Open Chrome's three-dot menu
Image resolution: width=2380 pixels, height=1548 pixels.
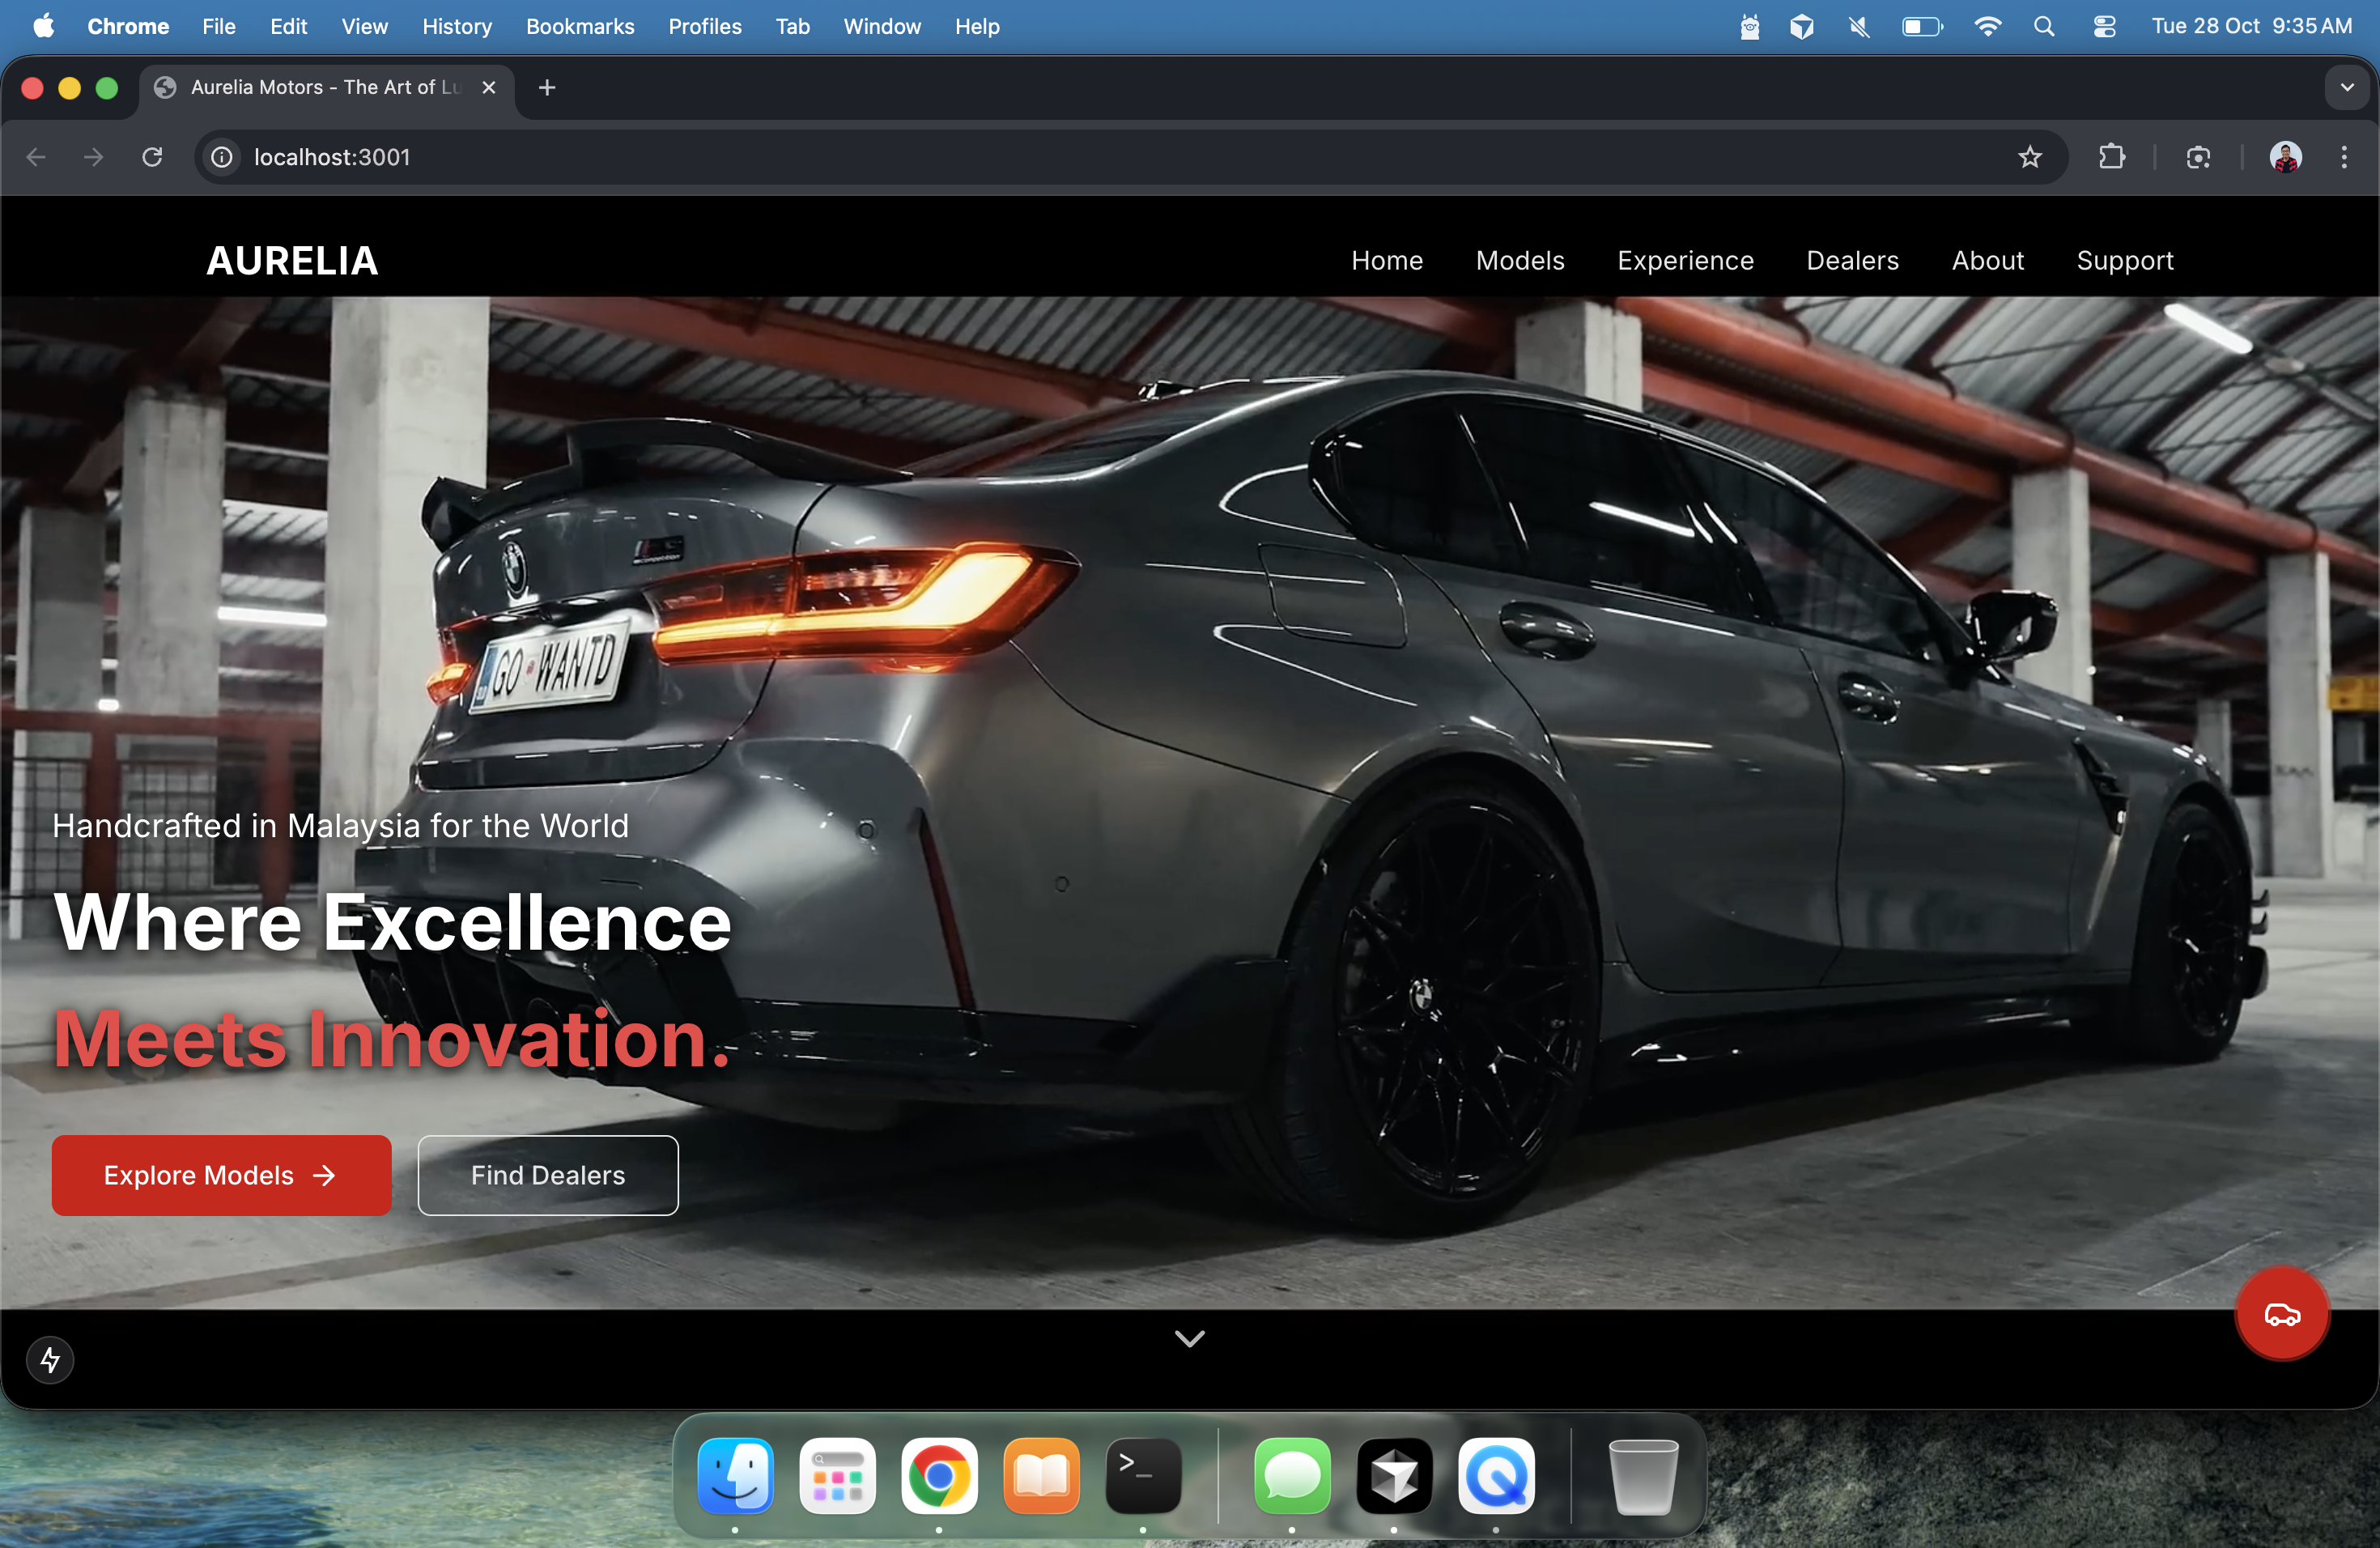(x=2343, y=157)
